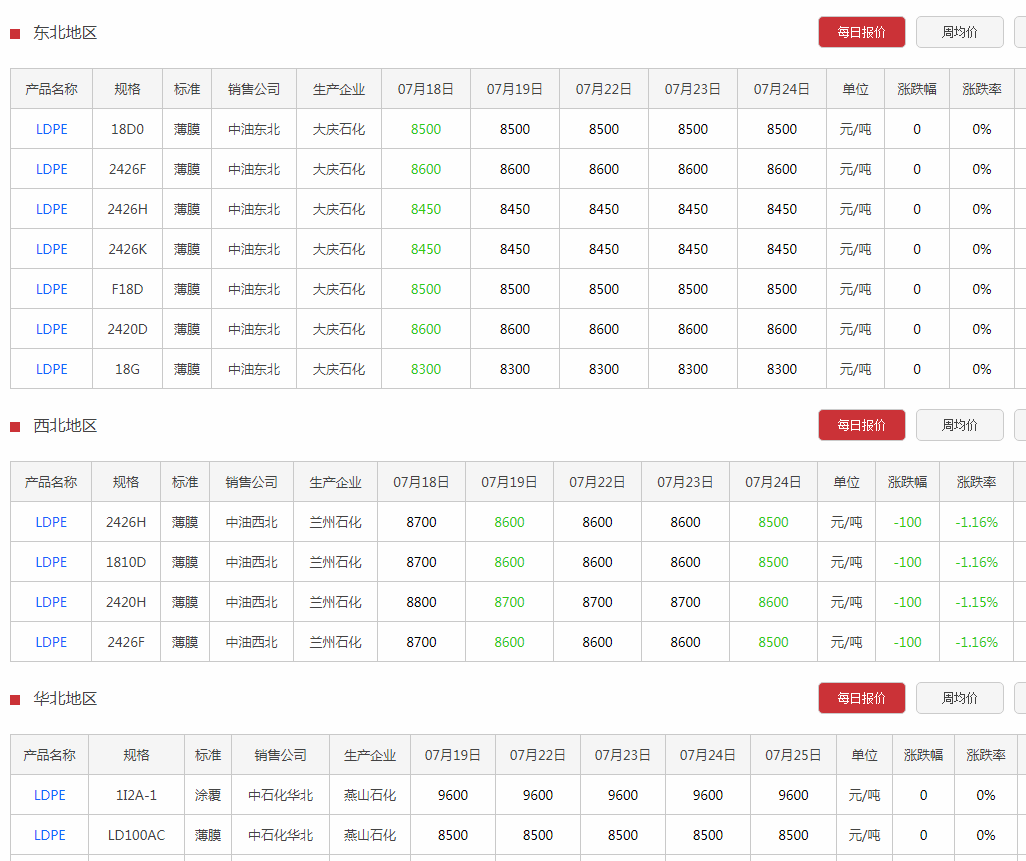Click the 8800 price in 2420H row

pos(421,602)
